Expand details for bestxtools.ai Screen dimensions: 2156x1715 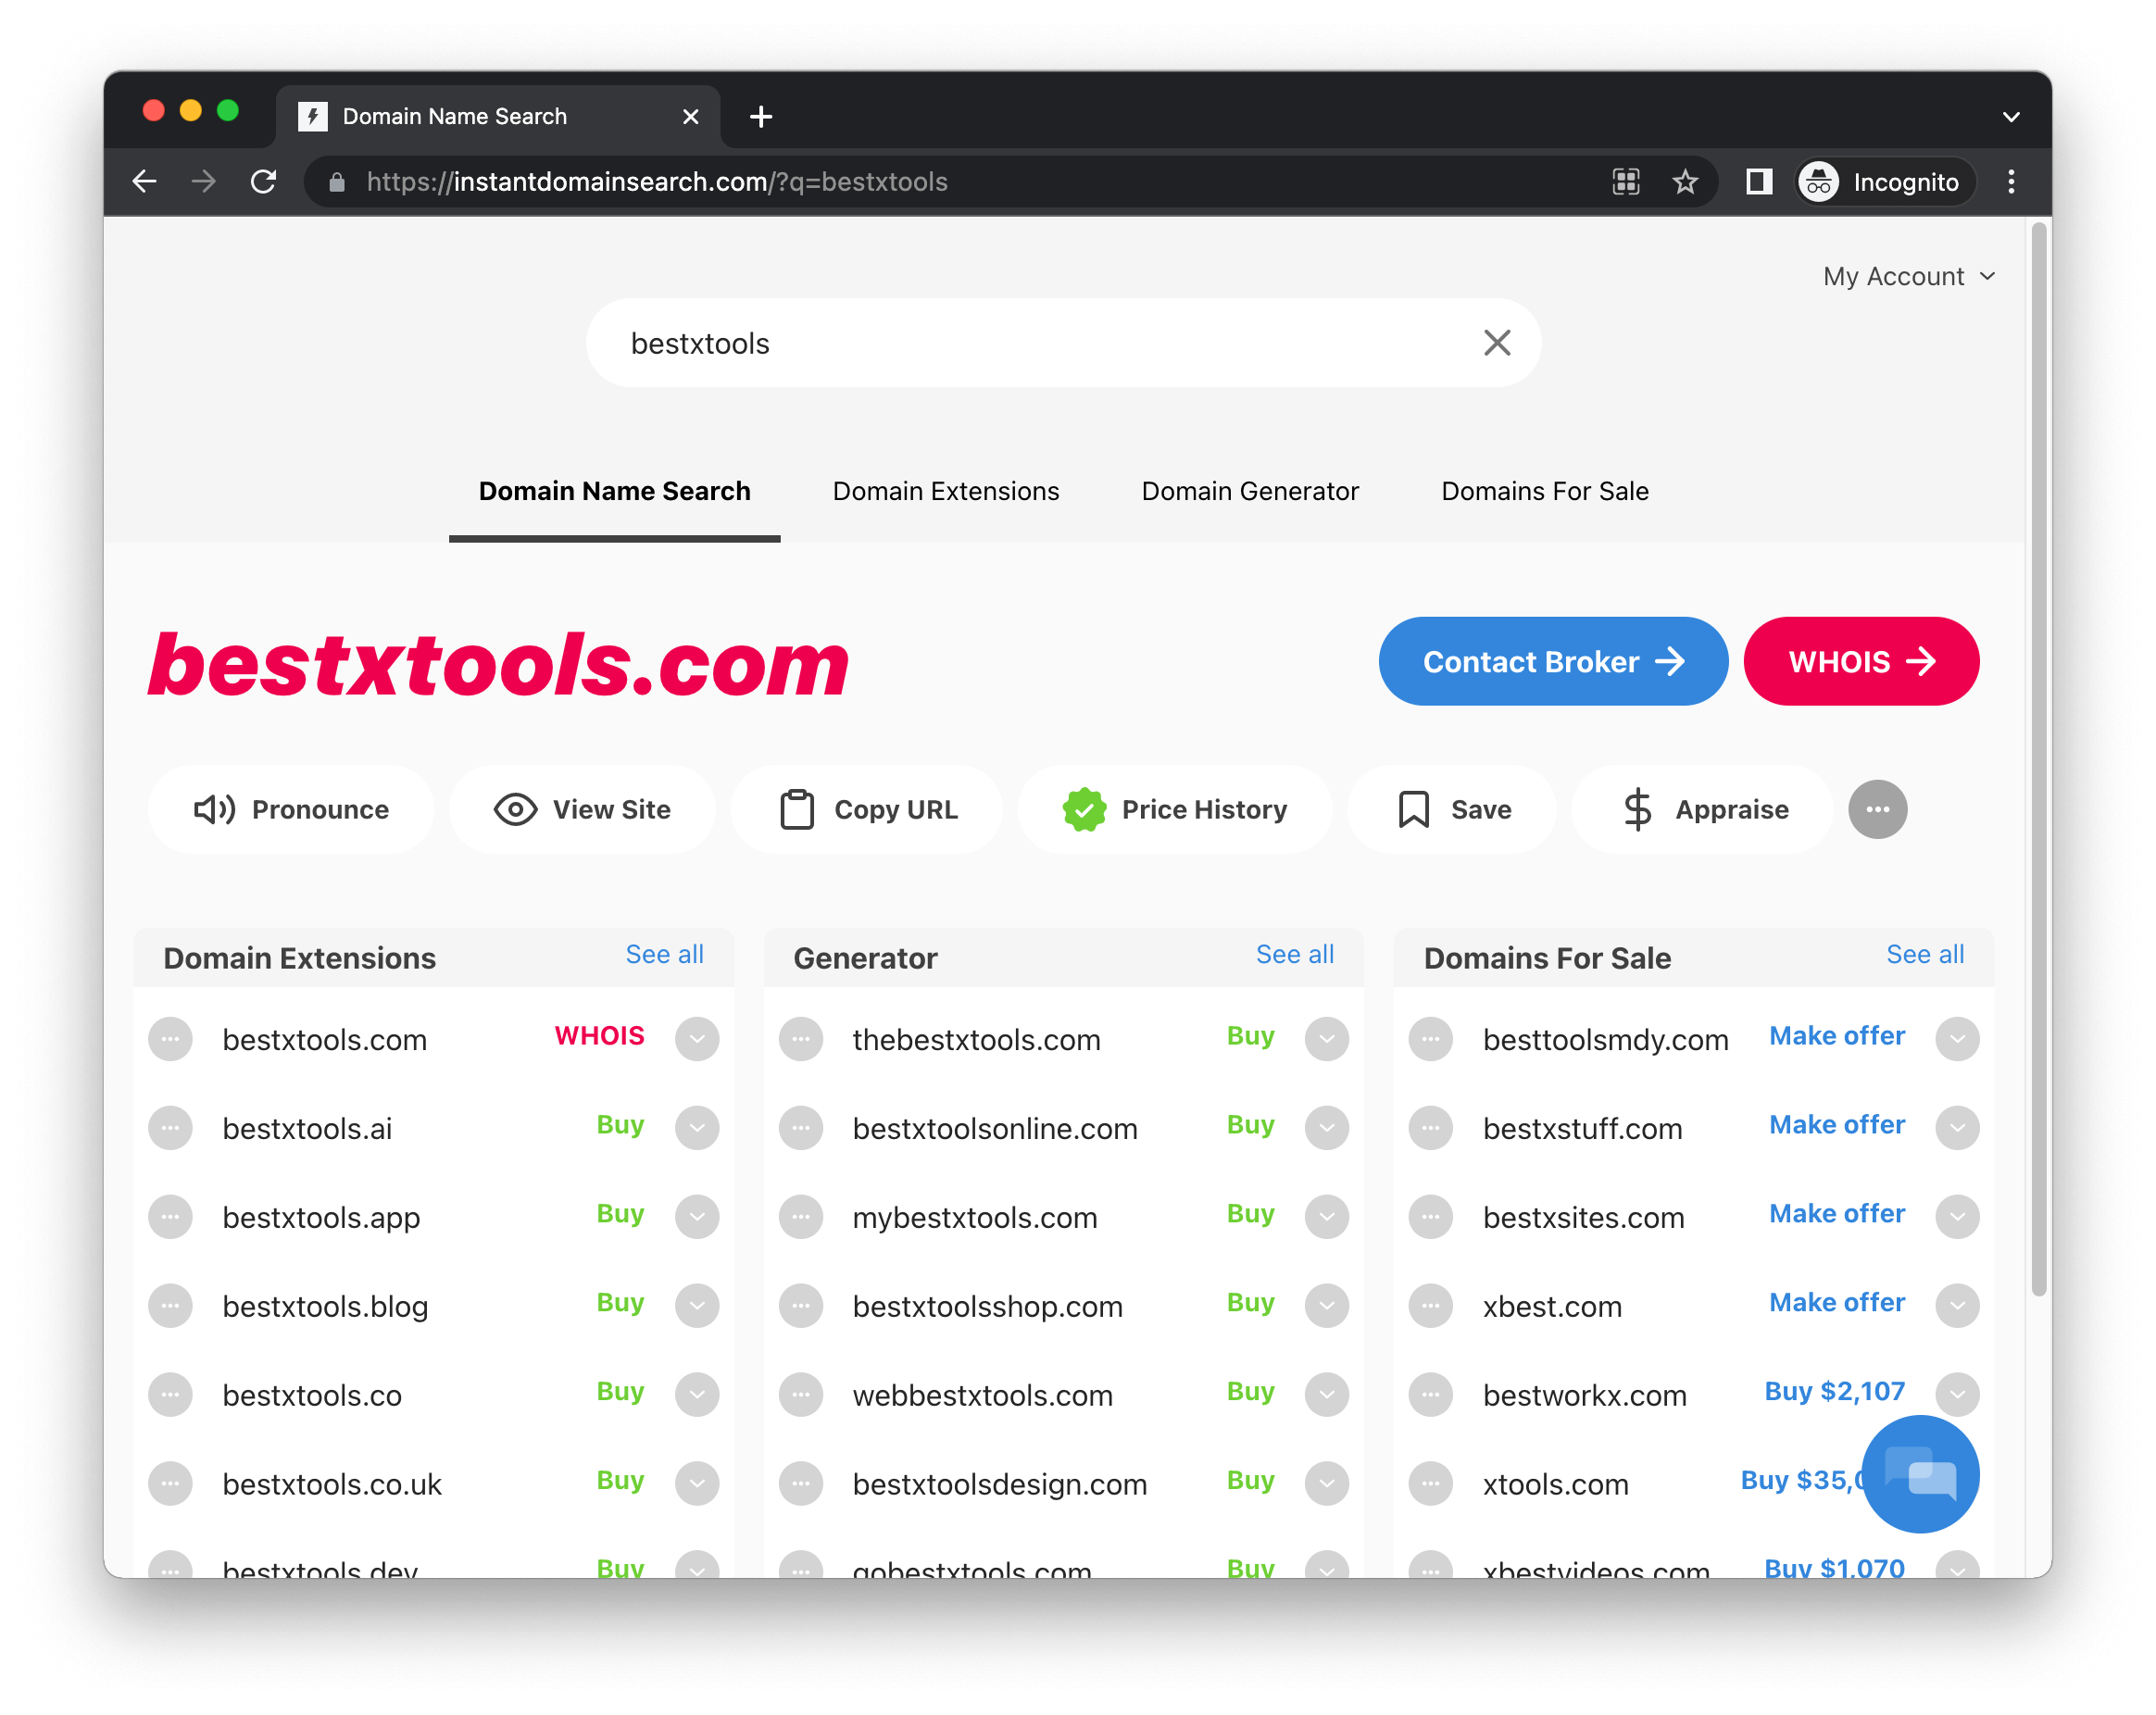coord(697,1128)
